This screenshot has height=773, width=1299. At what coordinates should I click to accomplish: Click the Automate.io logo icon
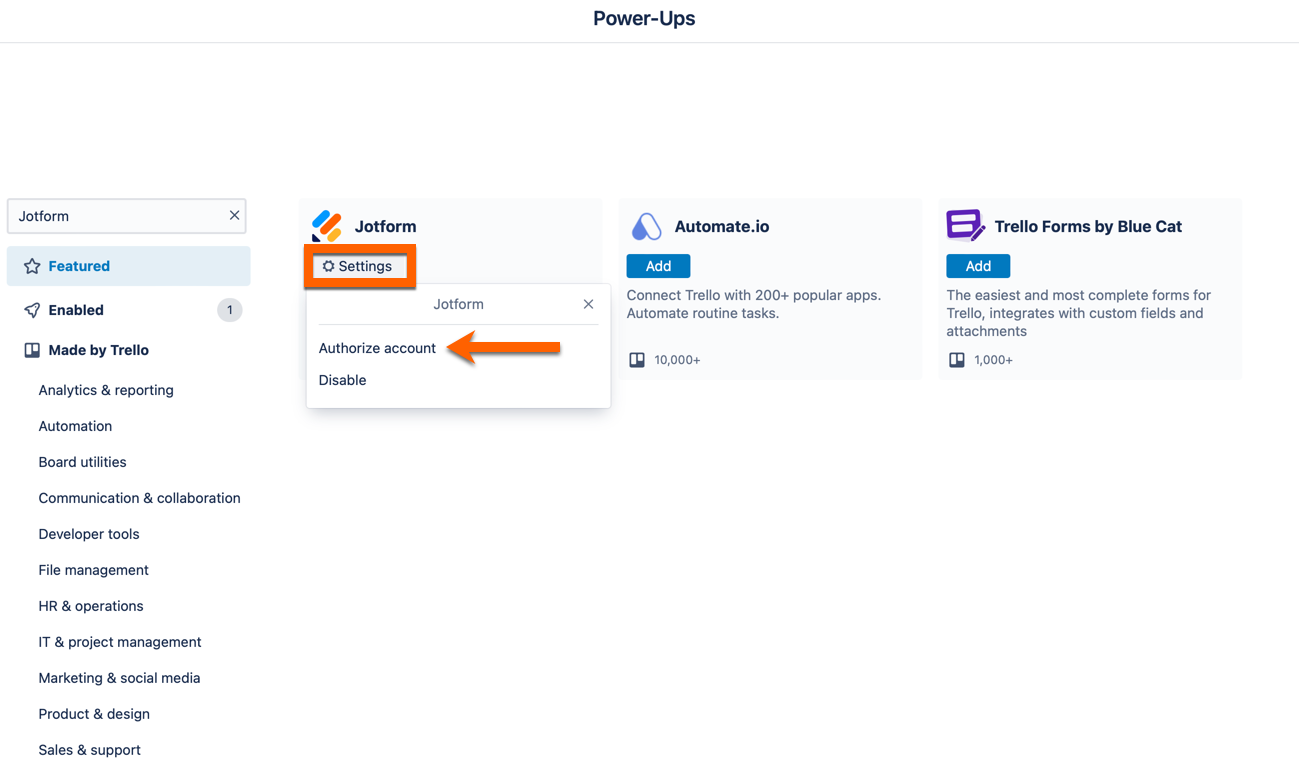(x=646, y=226)
